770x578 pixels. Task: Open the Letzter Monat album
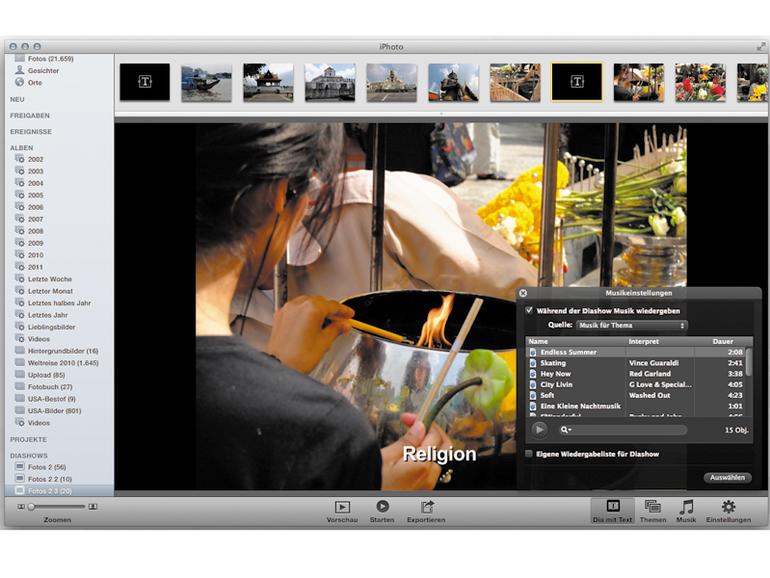pos(50,291)
